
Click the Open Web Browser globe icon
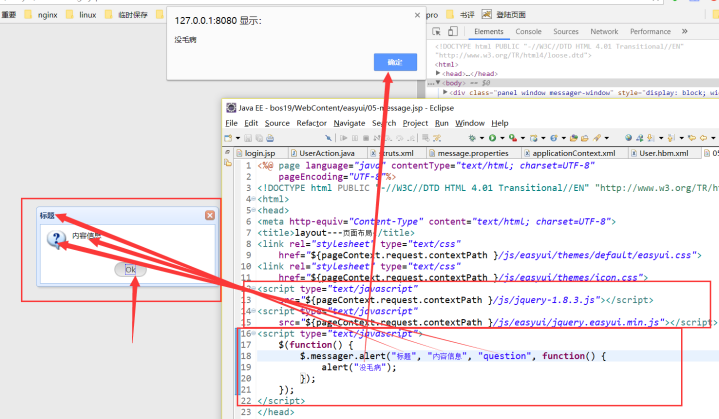click(x=629, y=138)
